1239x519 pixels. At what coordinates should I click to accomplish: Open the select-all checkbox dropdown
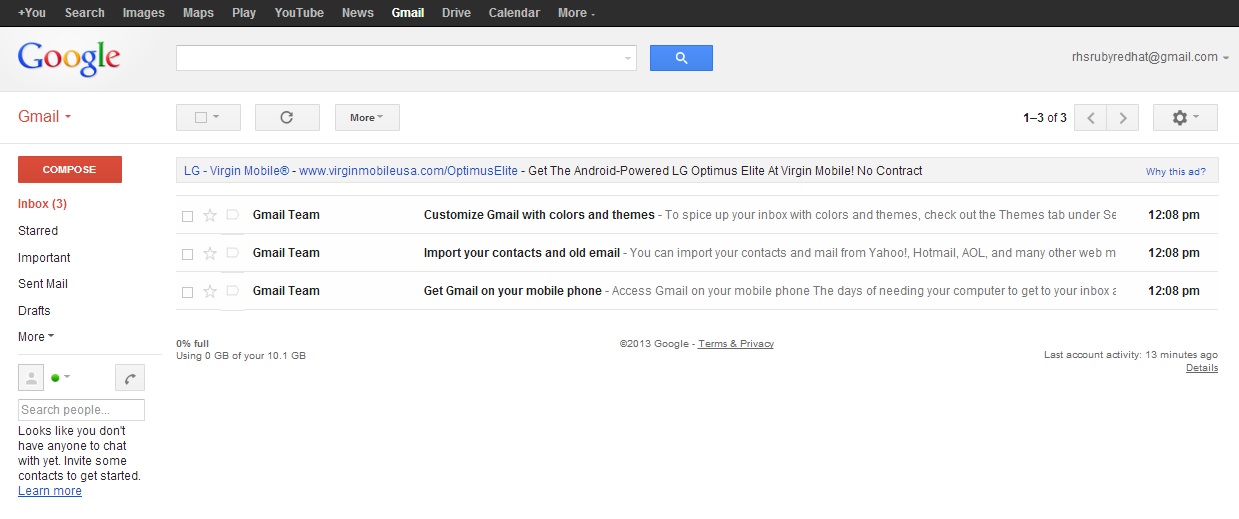pos(208,117)
